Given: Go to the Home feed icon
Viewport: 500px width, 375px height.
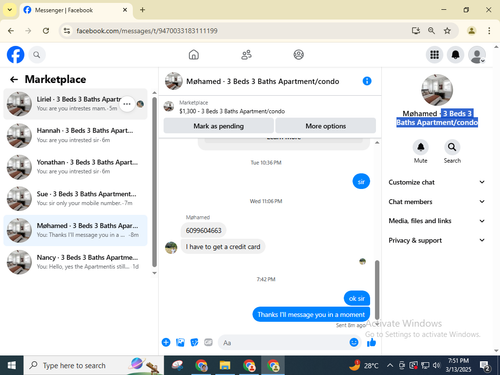Looking at the screenshot, I should (x=194, y=55).
